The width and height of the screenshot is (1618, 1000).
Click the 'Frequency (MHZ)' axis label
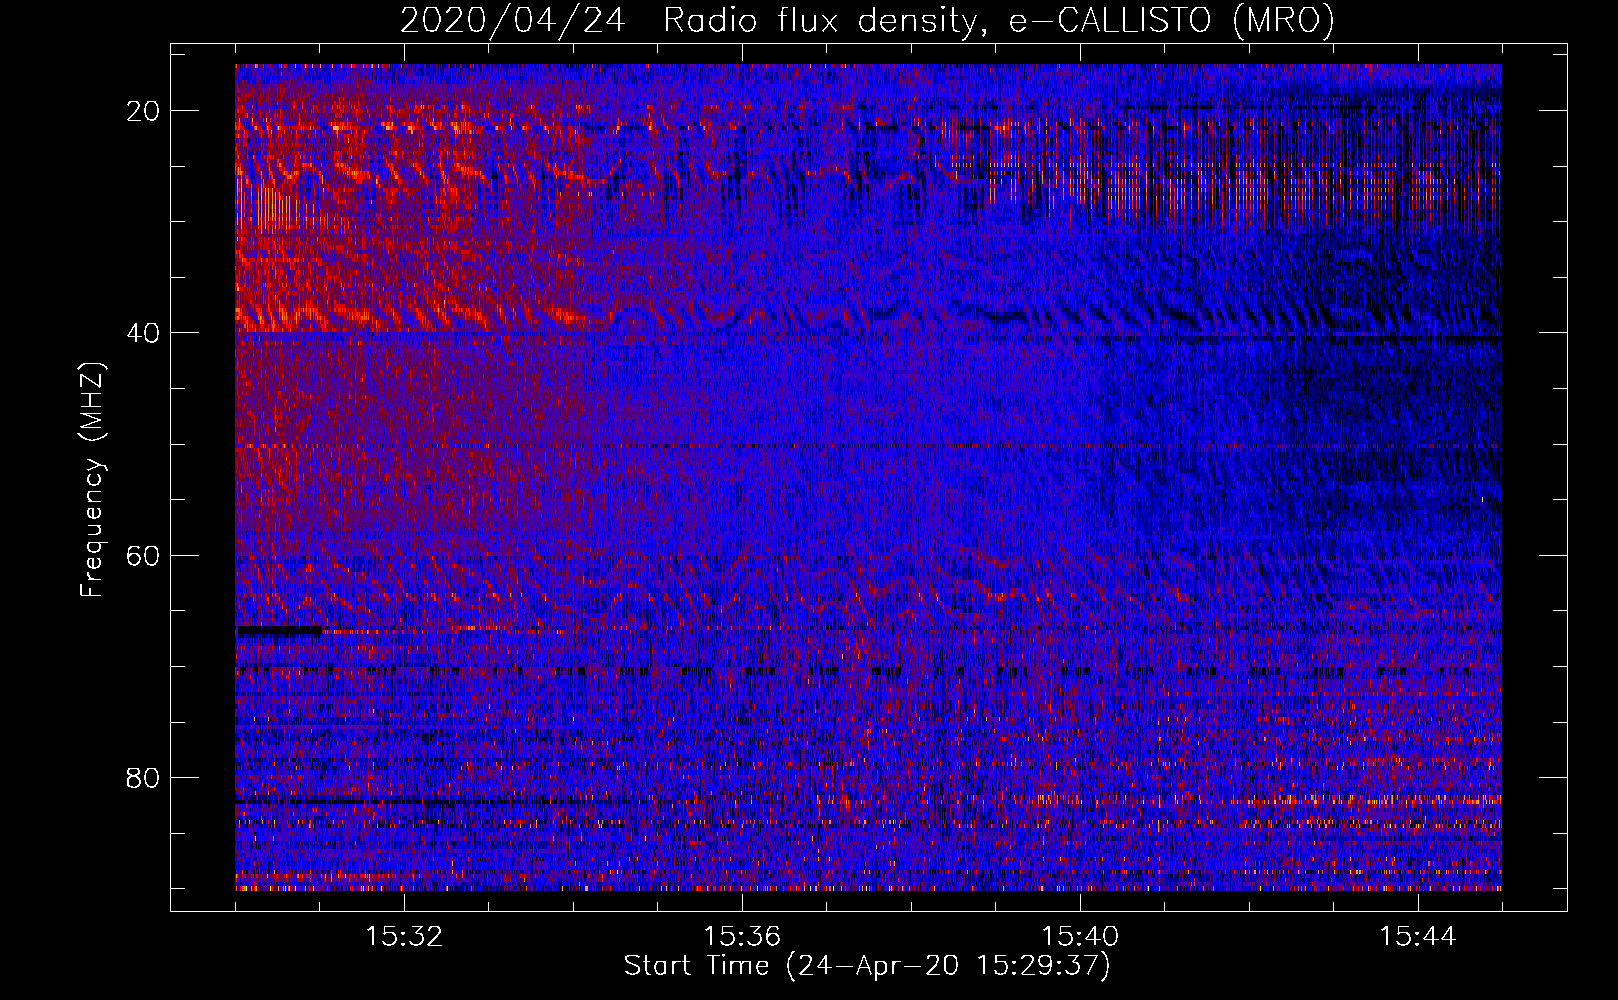pyautogui.click(x=92, y=480)
